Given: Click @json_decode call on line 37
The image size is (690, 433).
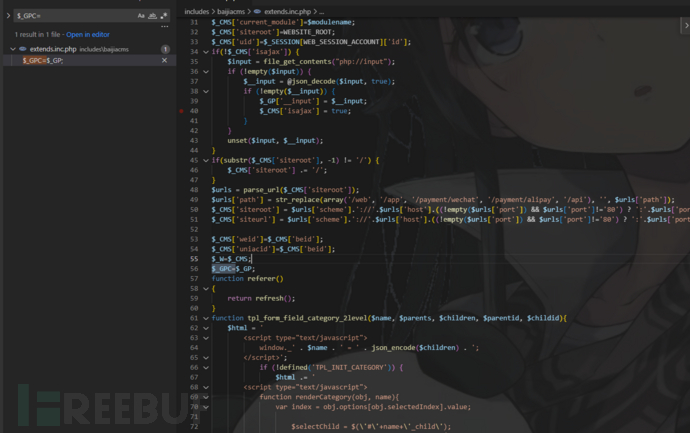Looking at the screenshot, I should (x=341, y=81).
